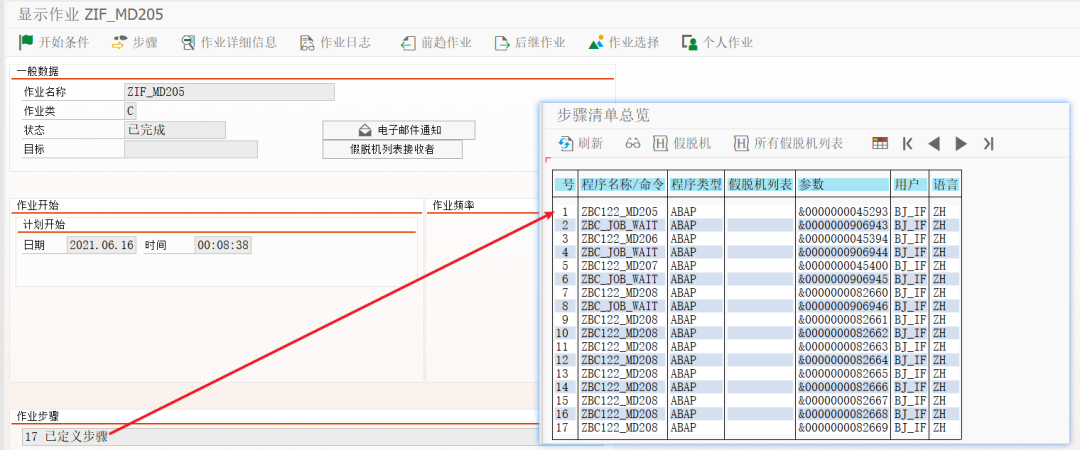The image size is (1080, 450).
Task: Click the 电子邮件通知 email notification button
Action: (399, 130)
